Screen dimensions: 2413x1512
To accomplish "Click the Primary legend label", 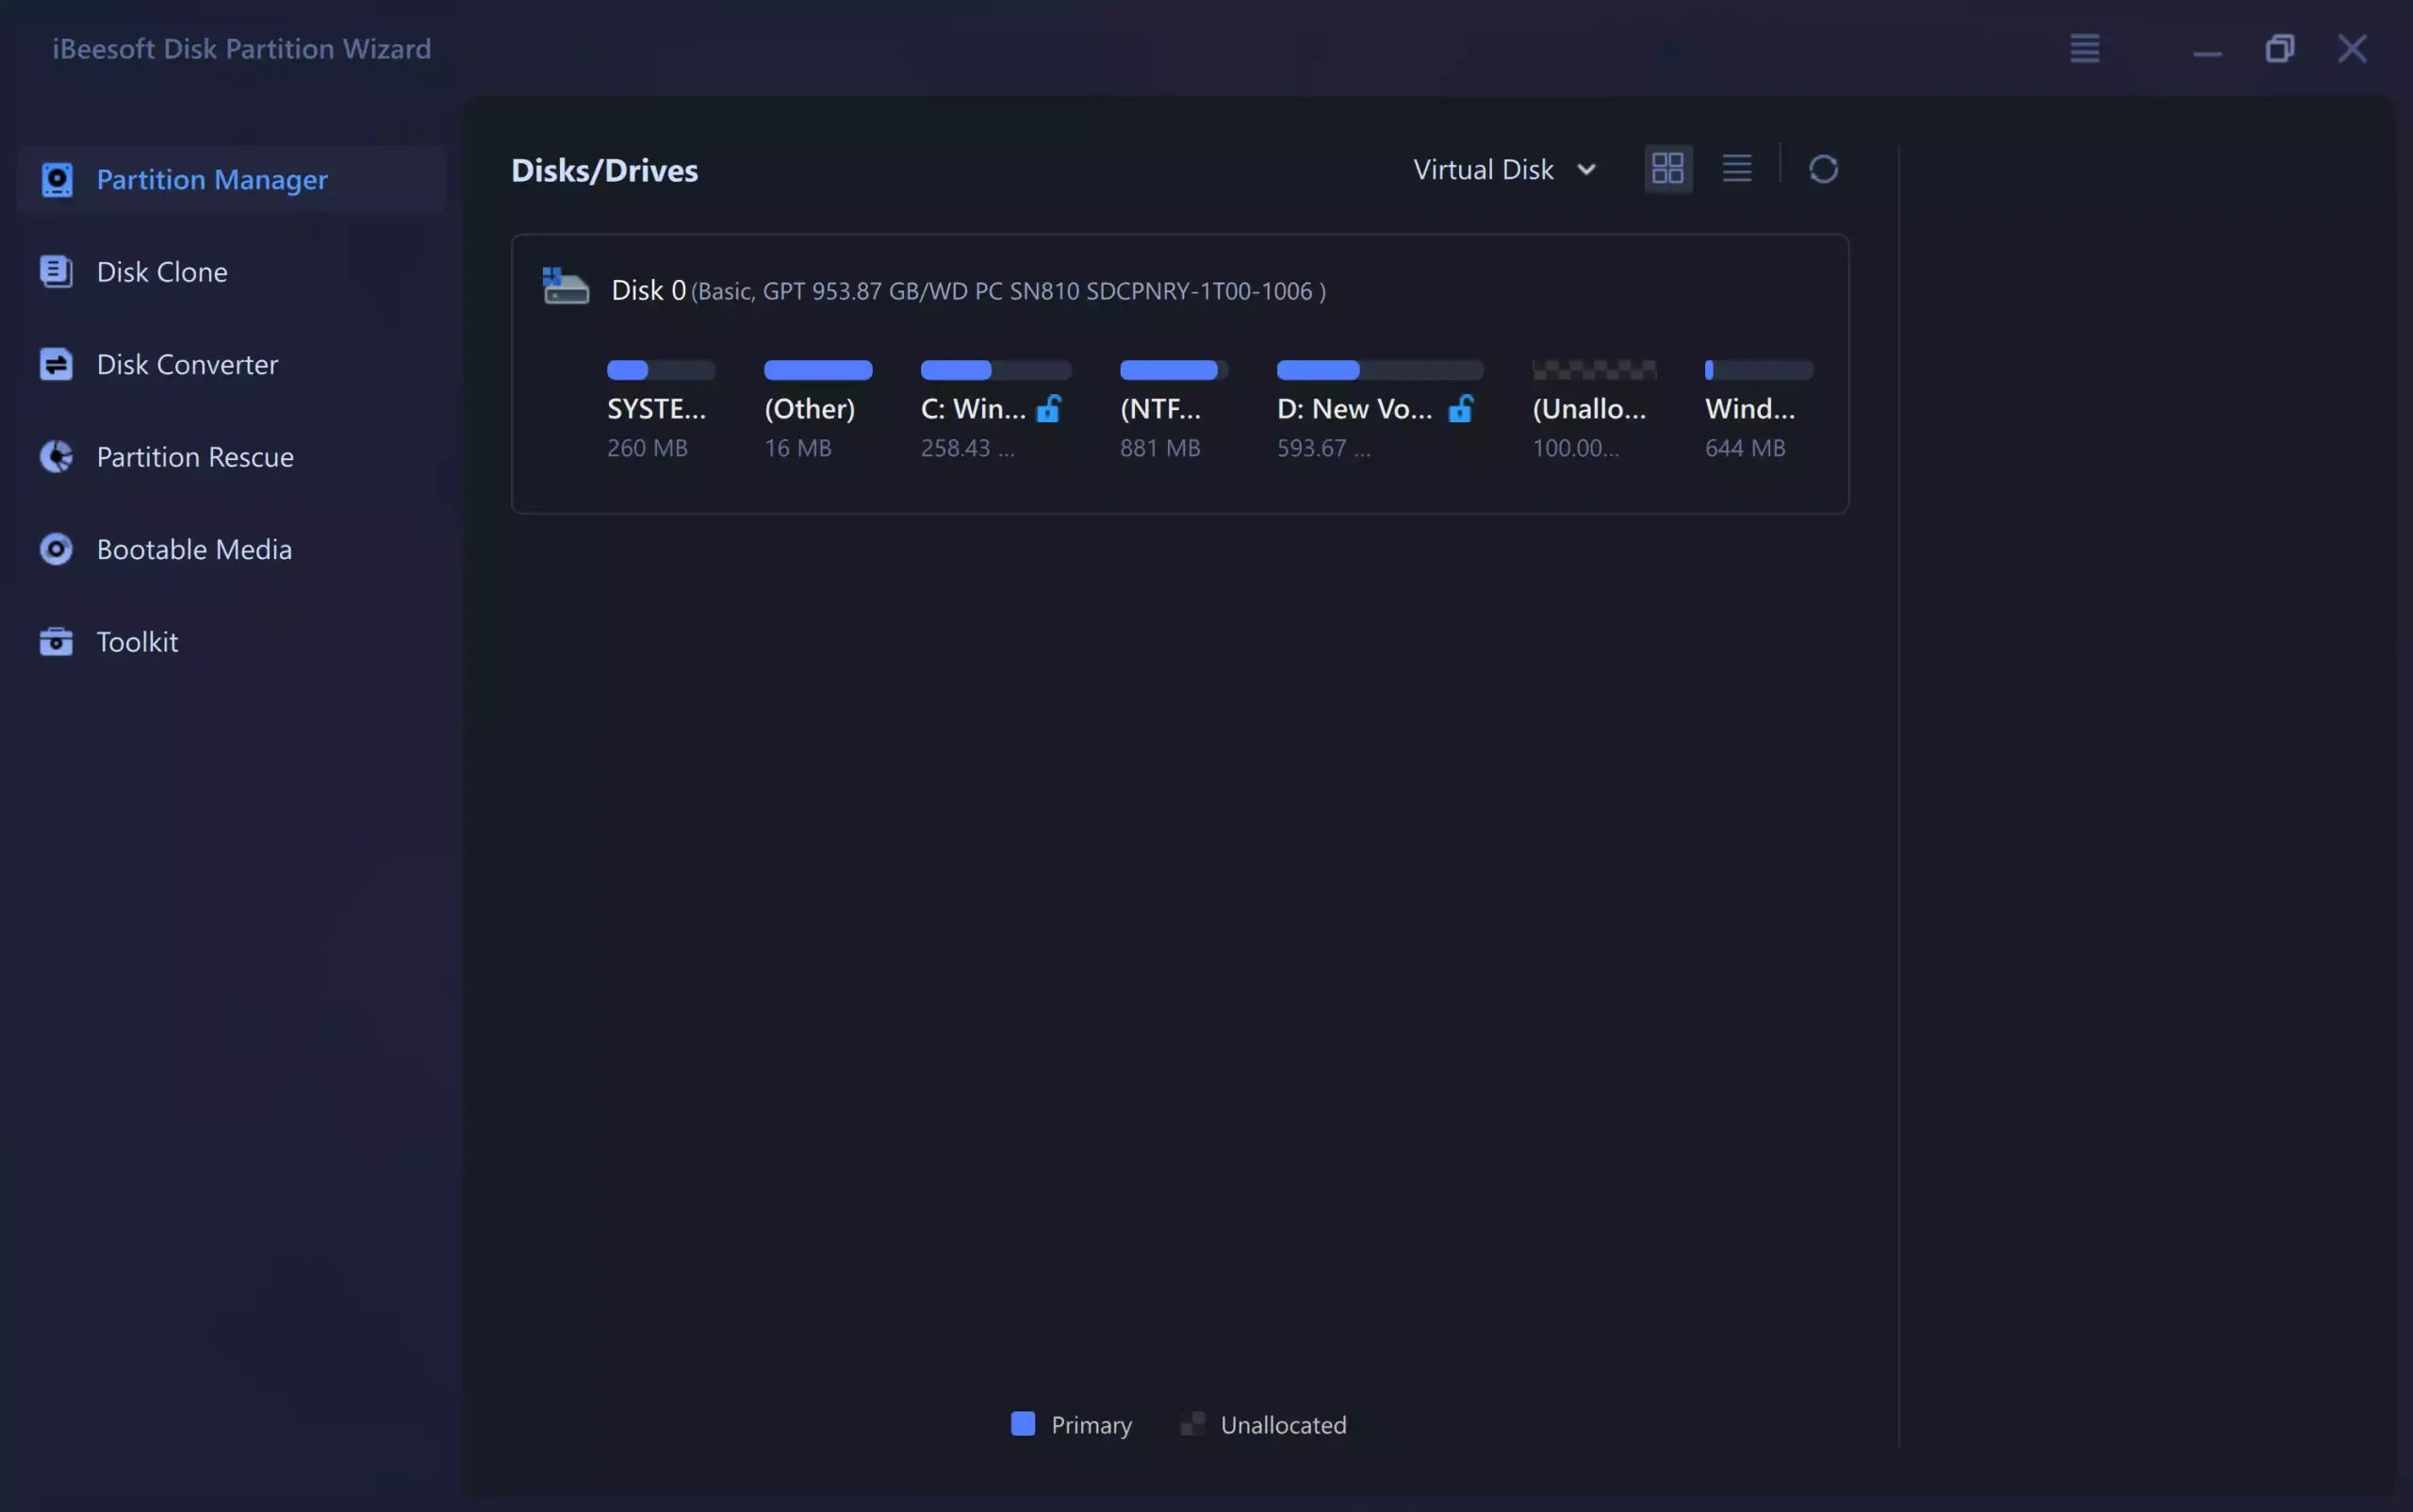I will [x=1091, y=1425].
